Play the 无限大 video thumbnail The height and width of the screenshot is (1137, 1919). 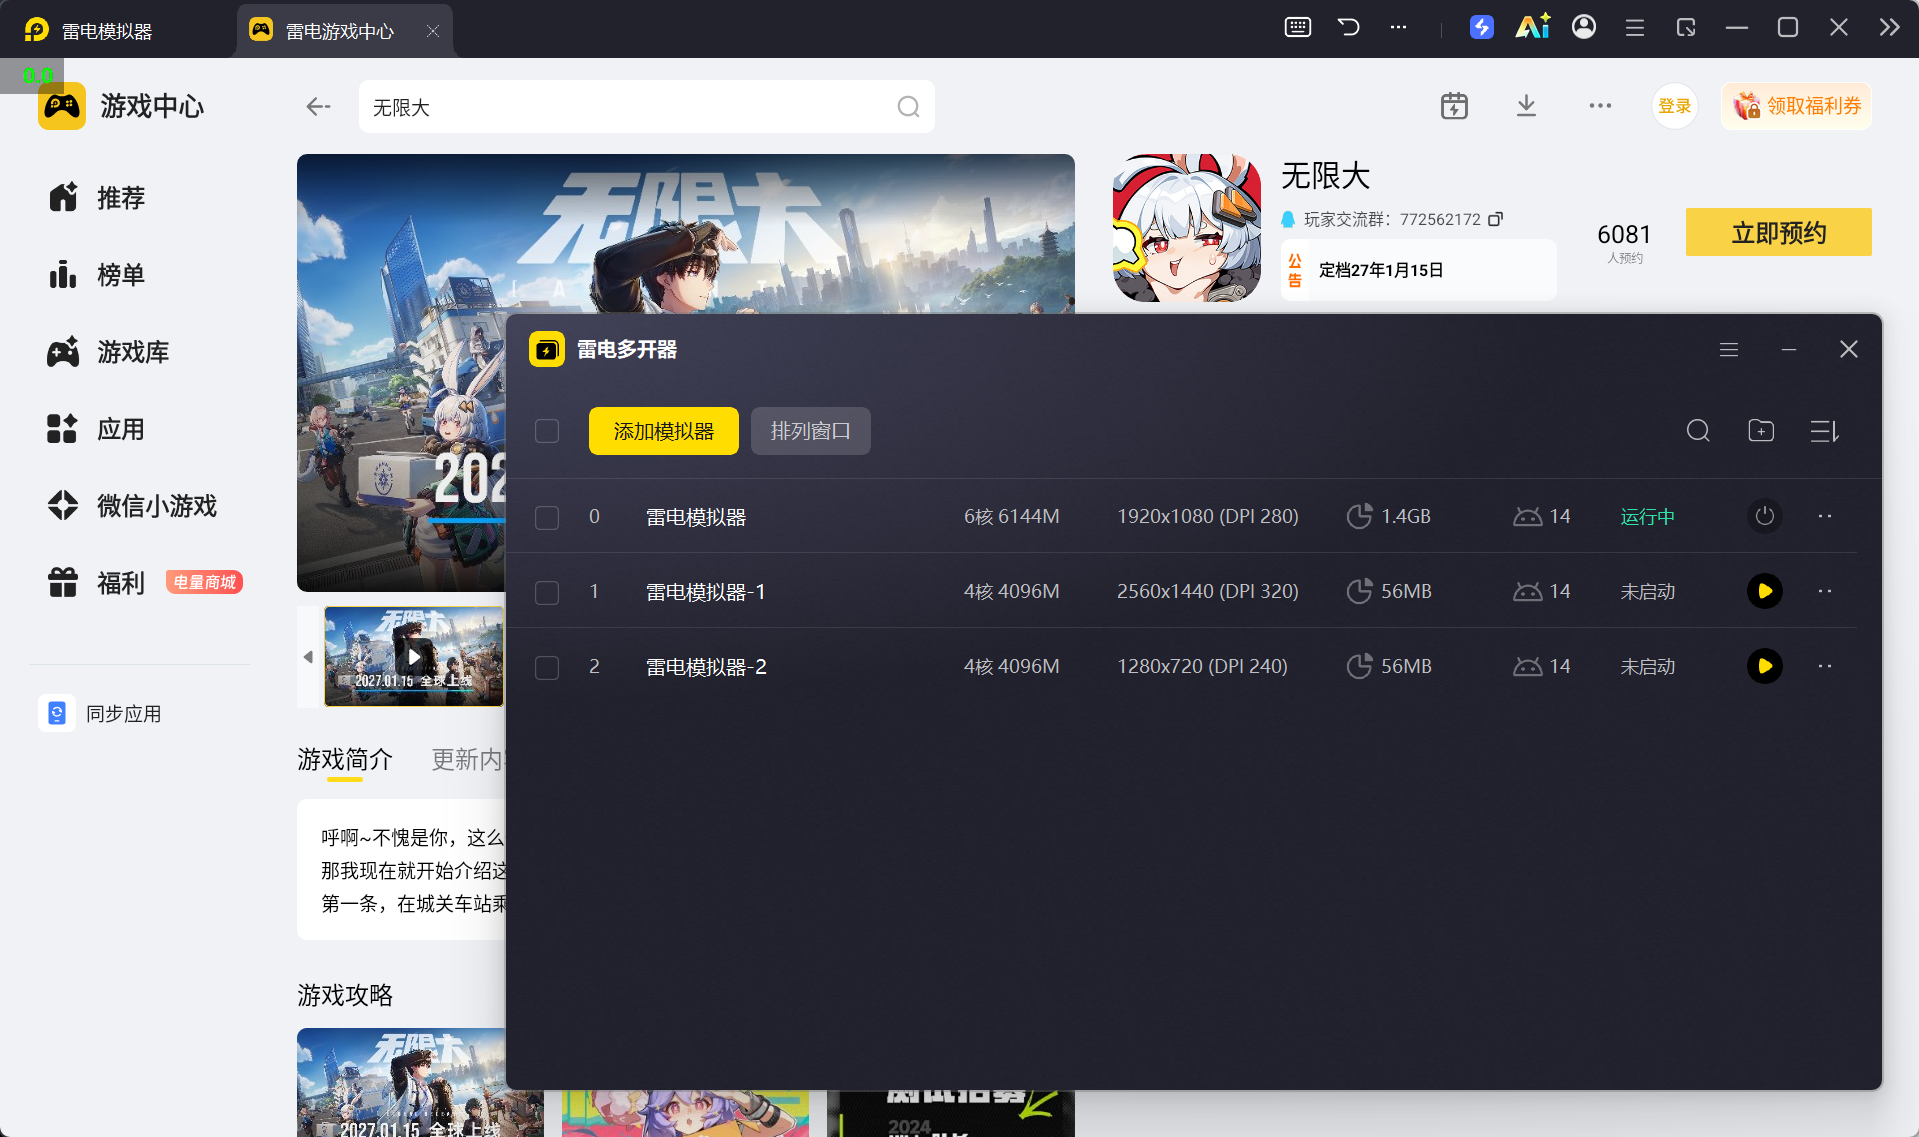pyautogui.click(x=414, y=657)
